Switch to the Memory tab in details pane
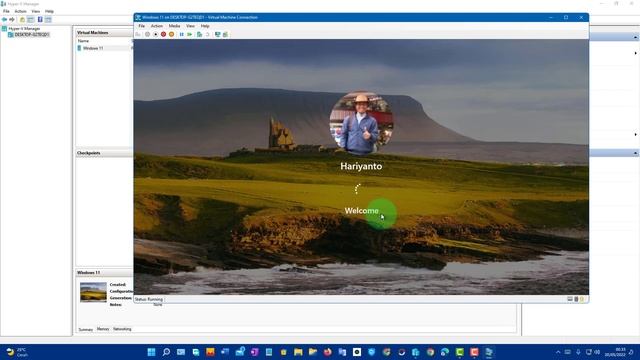Viewport: 640px width, 360px height. (103, 329)
